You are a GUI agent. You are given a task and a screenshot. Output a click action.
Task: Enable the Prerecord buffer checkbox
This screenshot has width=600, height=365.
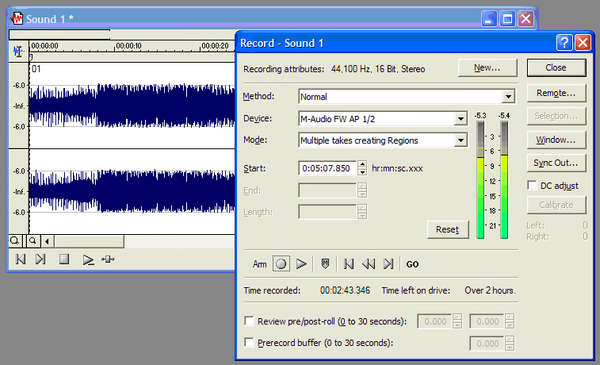pos(249,342)
